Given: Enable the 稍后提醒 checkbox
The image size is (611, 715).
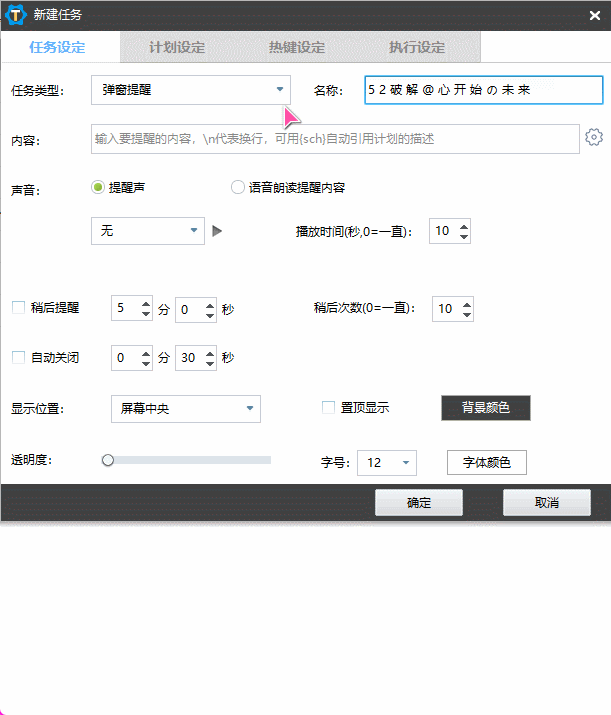Looking at the screenshot, I should pyautogui.click(x=18, y=308).
